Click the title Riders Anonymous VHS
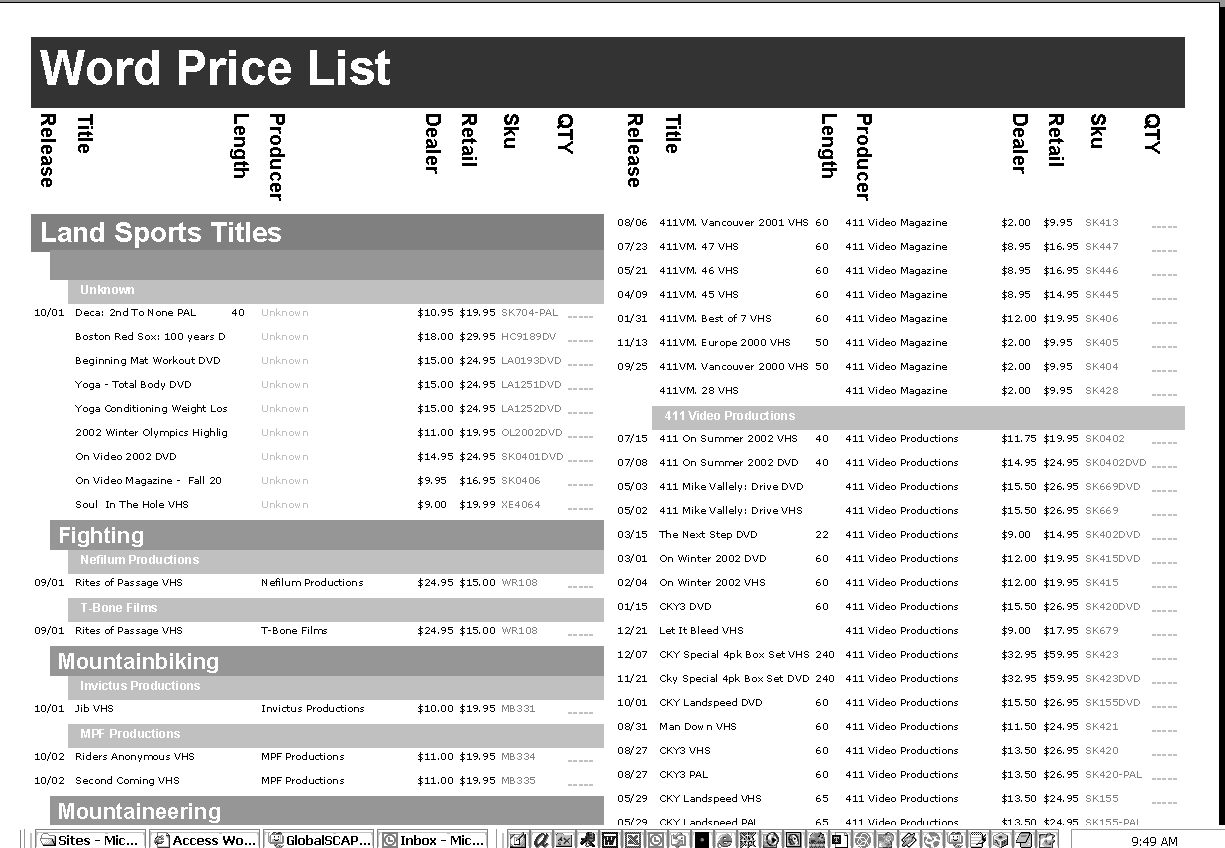 point(135,757)
